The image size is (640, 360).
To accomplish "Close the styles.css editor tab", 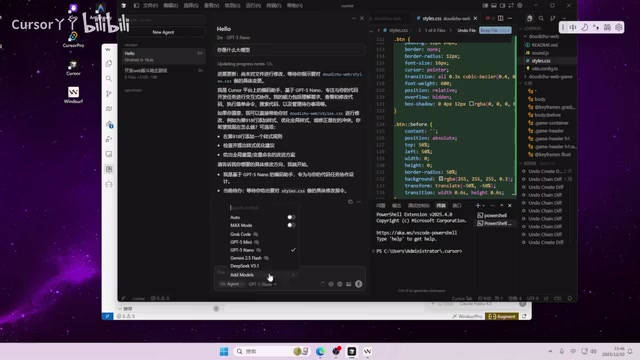I will pyautogui.click(x=475, y=18).
